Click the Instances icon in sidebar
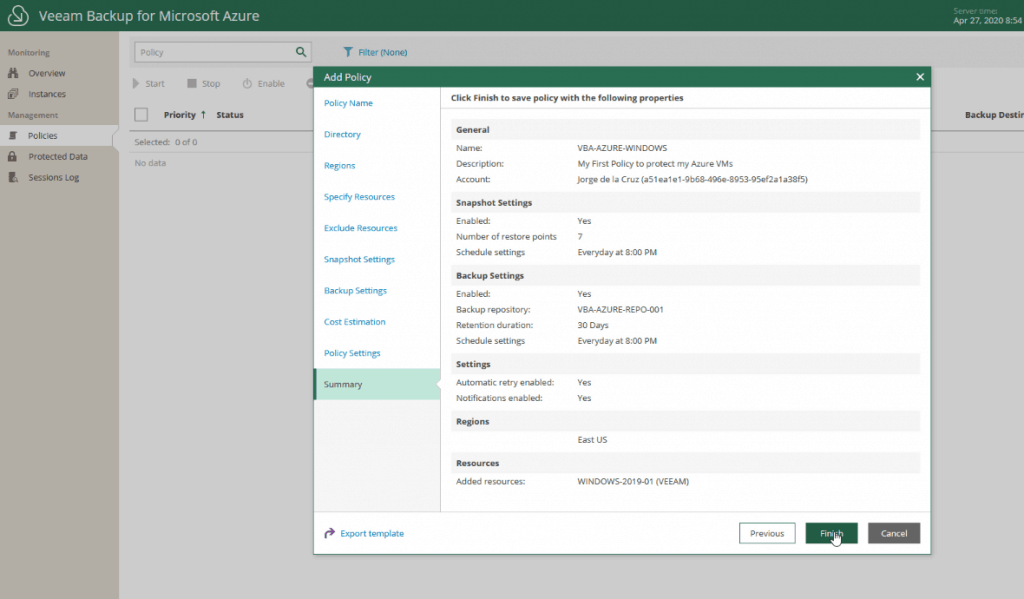This screenshot has width=1024, height=599. coord(13,94)
